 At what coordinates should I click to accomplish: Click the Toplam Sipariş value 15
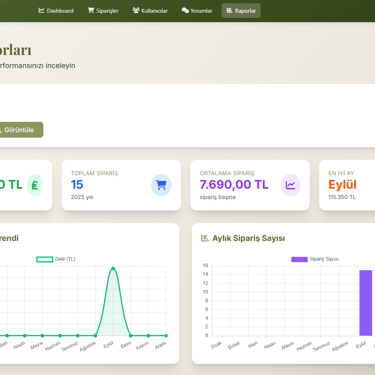(77, 185)
